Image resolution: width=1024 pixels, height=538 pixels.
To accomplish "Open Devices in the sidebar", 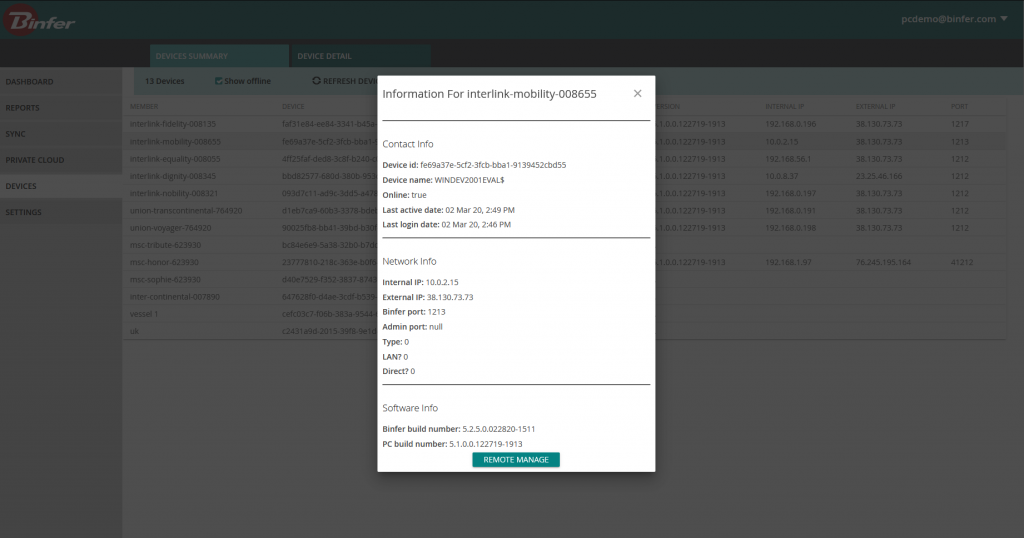I will [61, 186].
